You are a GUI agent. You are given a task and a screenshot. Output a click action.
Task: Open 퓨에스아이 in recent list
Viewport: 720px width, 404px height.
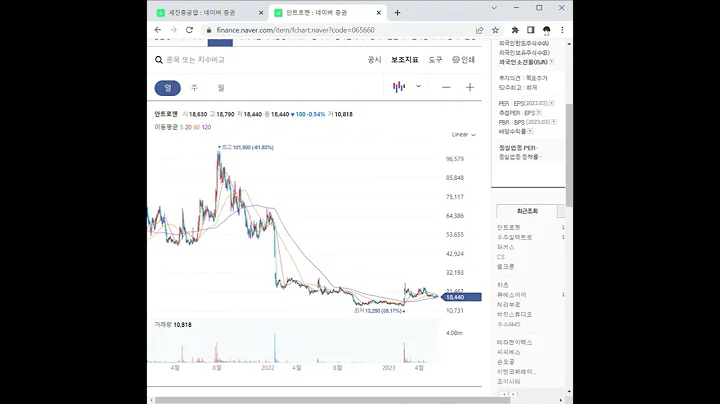[x=512, y=295]
